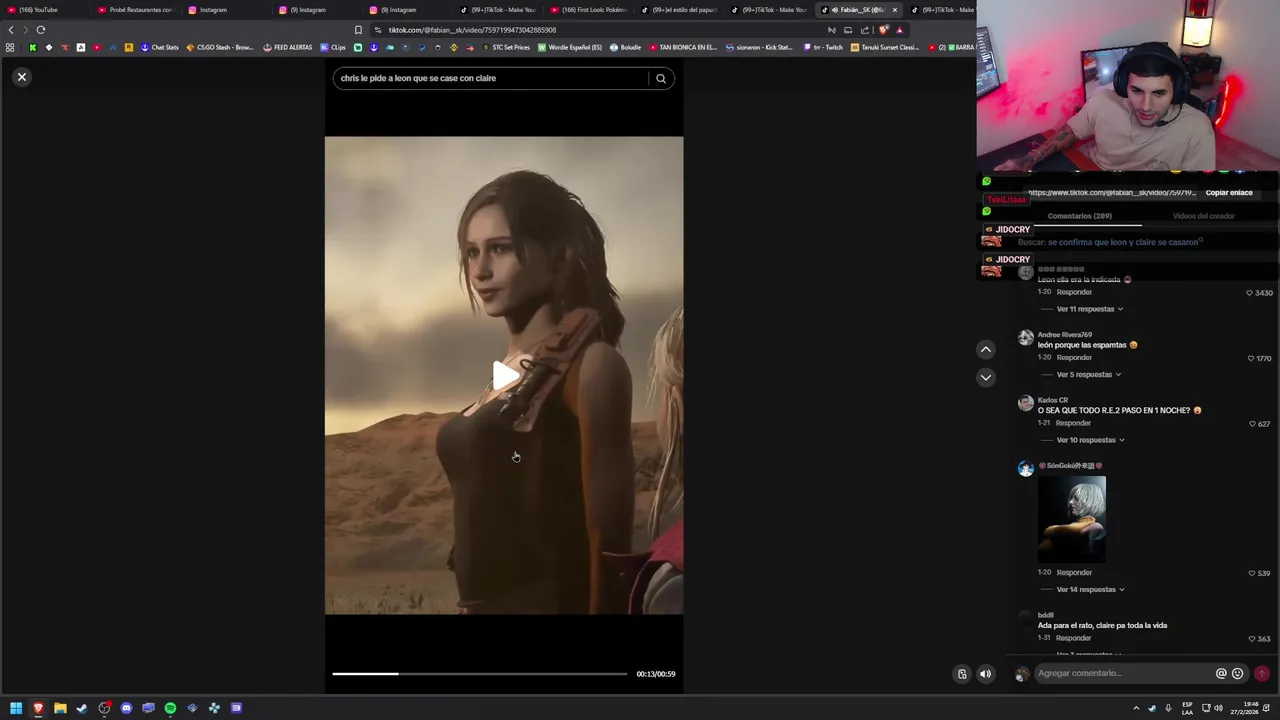Viewport: 1280px width, 720px height.
Task: Bookmark this page icon
Action: coord(358,30)
